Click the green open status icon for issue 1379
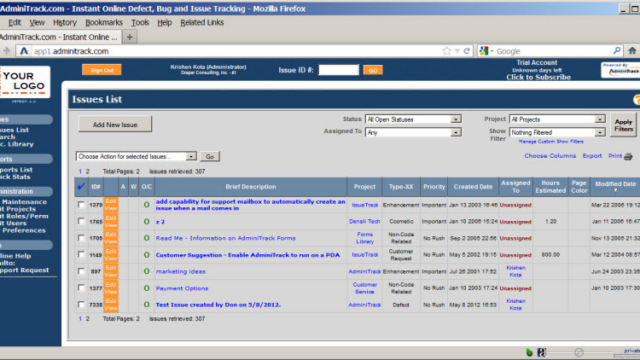Screen dimensions: 640x360 coord(147,204)
